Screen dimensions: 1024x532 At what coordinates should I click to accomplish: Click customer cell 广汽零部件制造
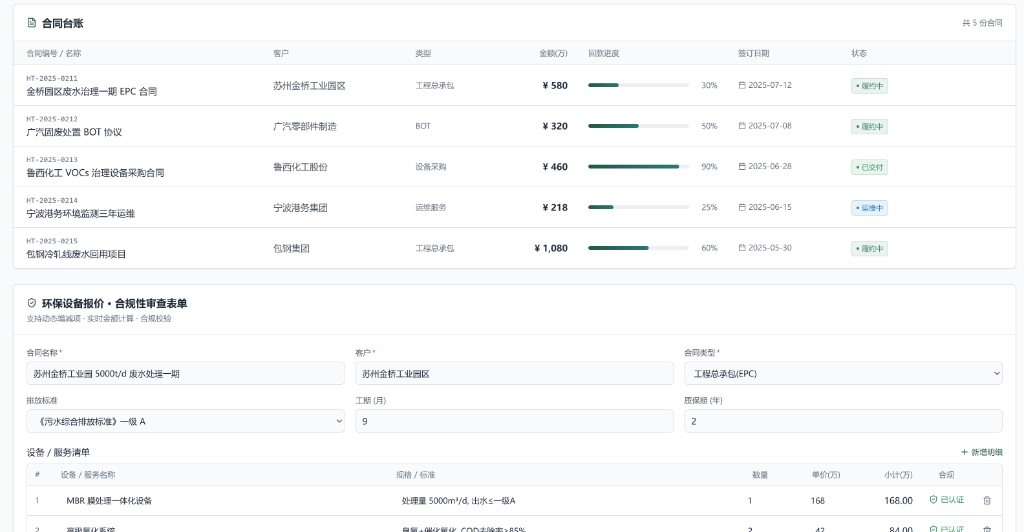[304, 126]
